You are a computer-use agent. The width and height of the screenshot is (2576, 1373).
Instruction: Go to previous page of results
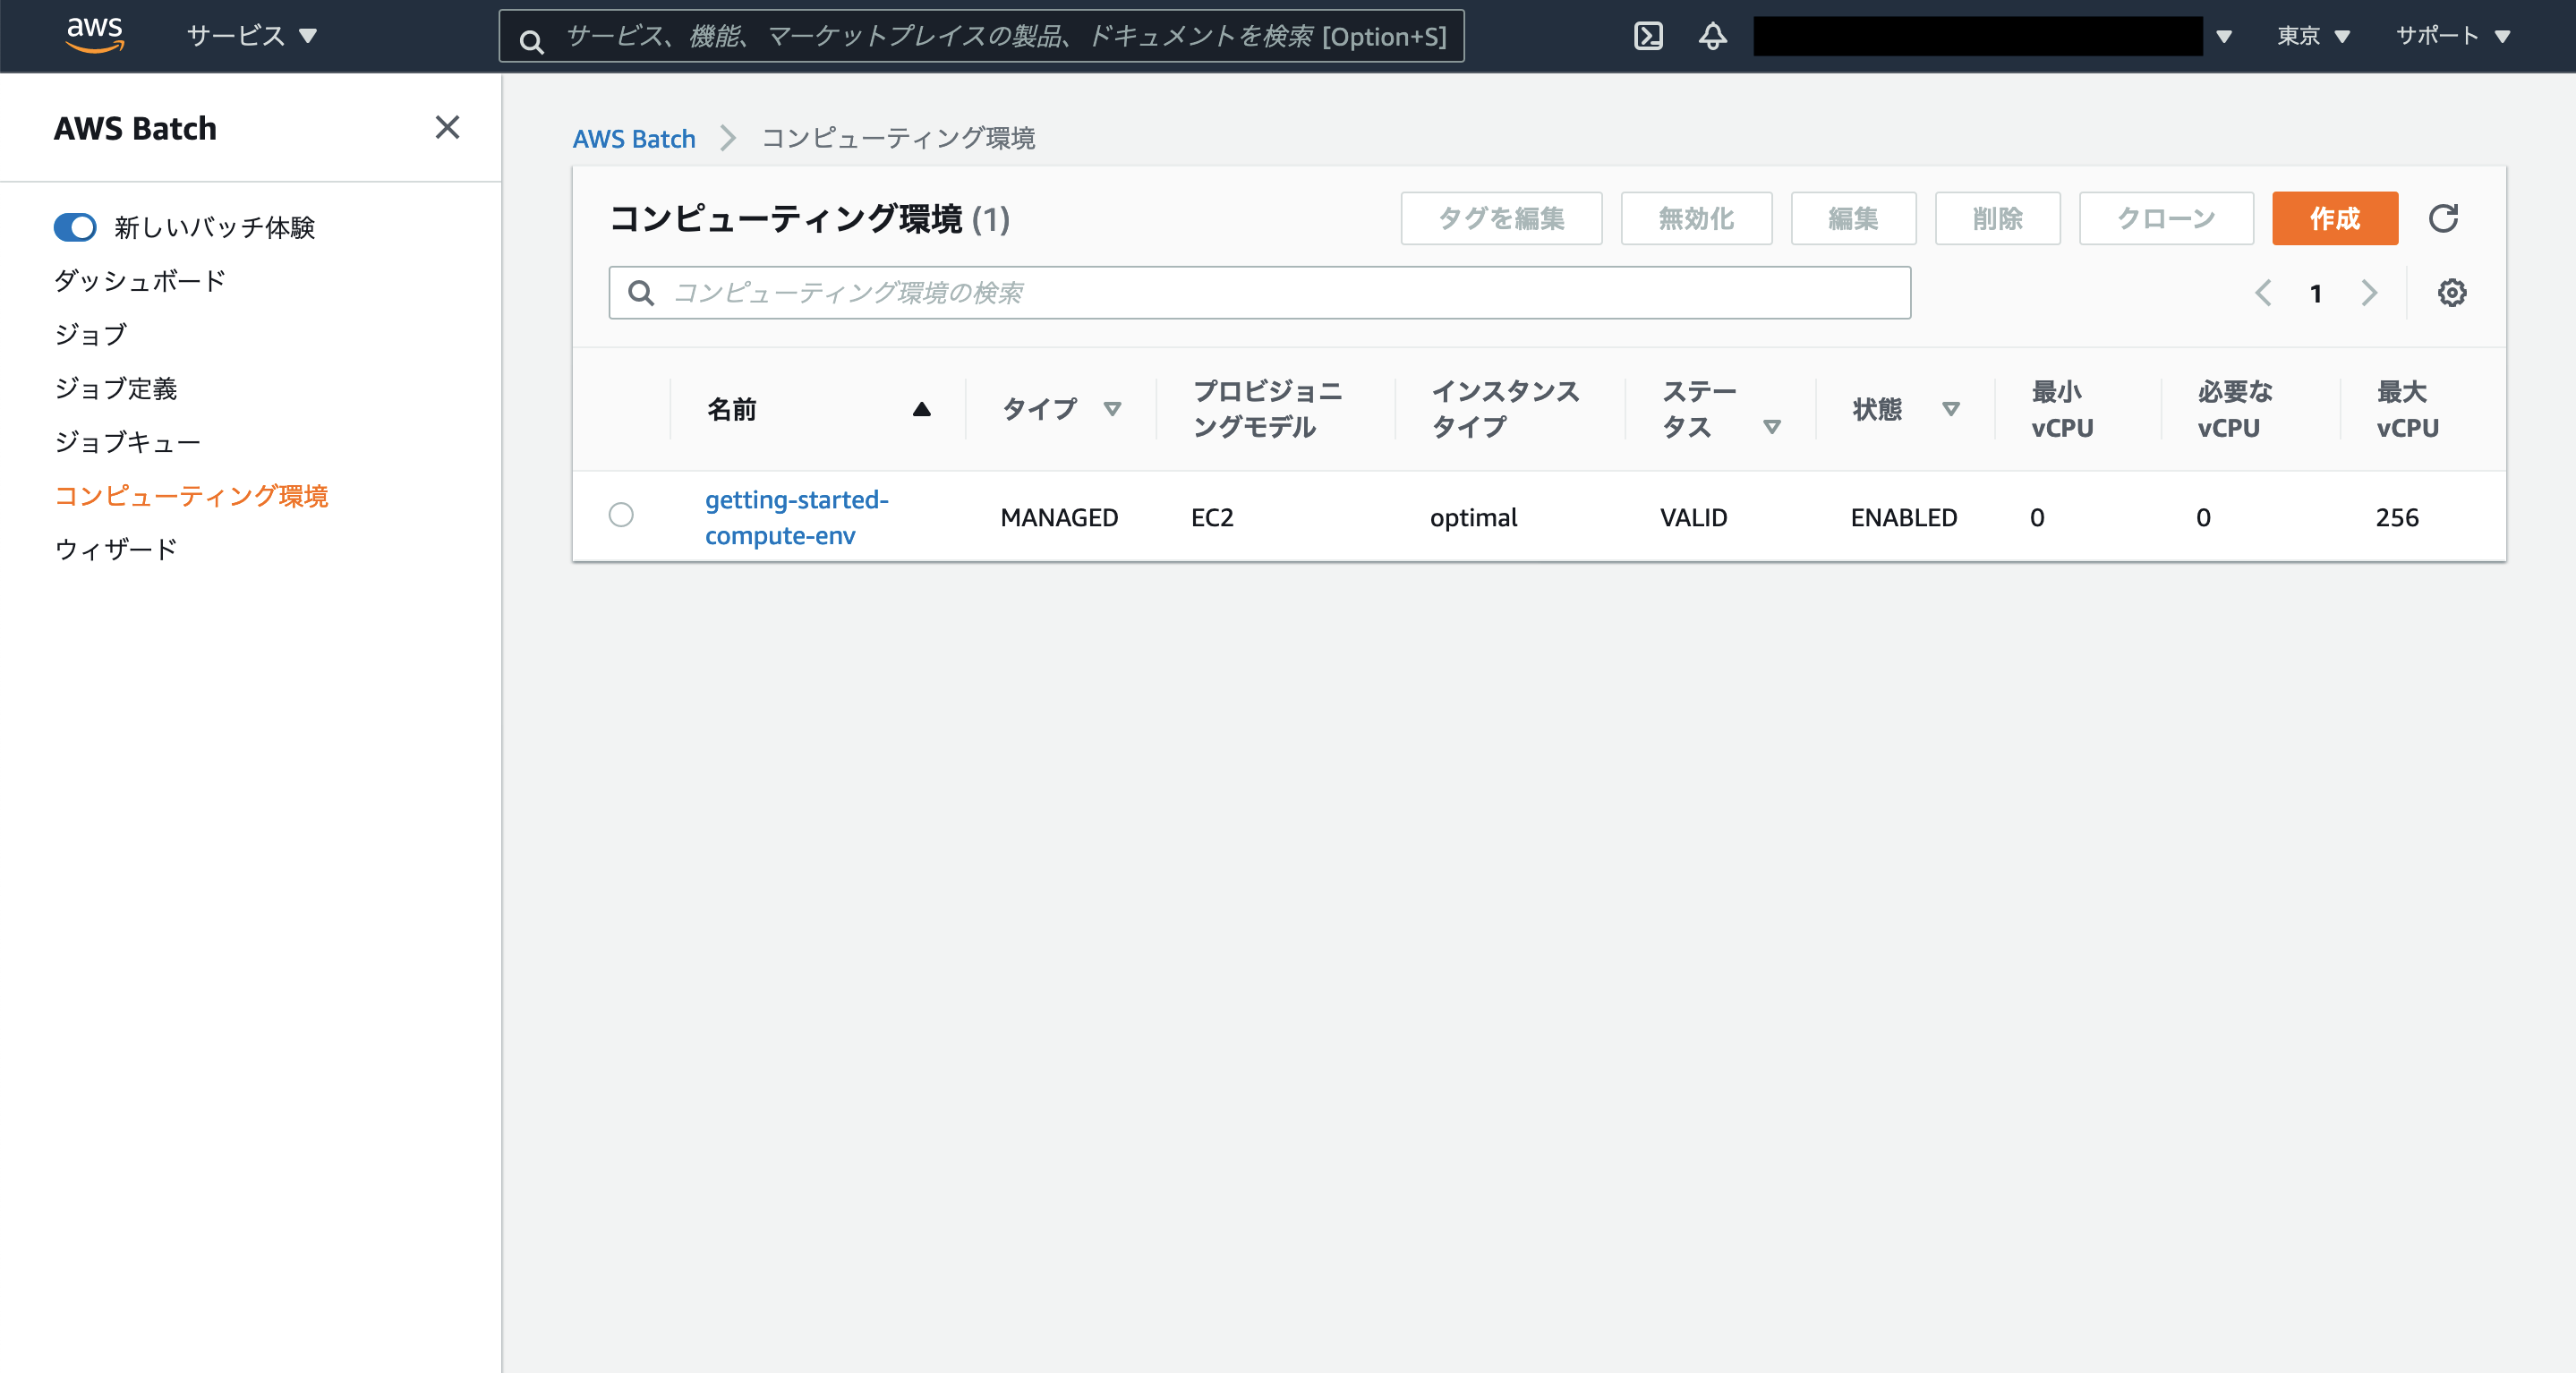(x=2263, y=293)
